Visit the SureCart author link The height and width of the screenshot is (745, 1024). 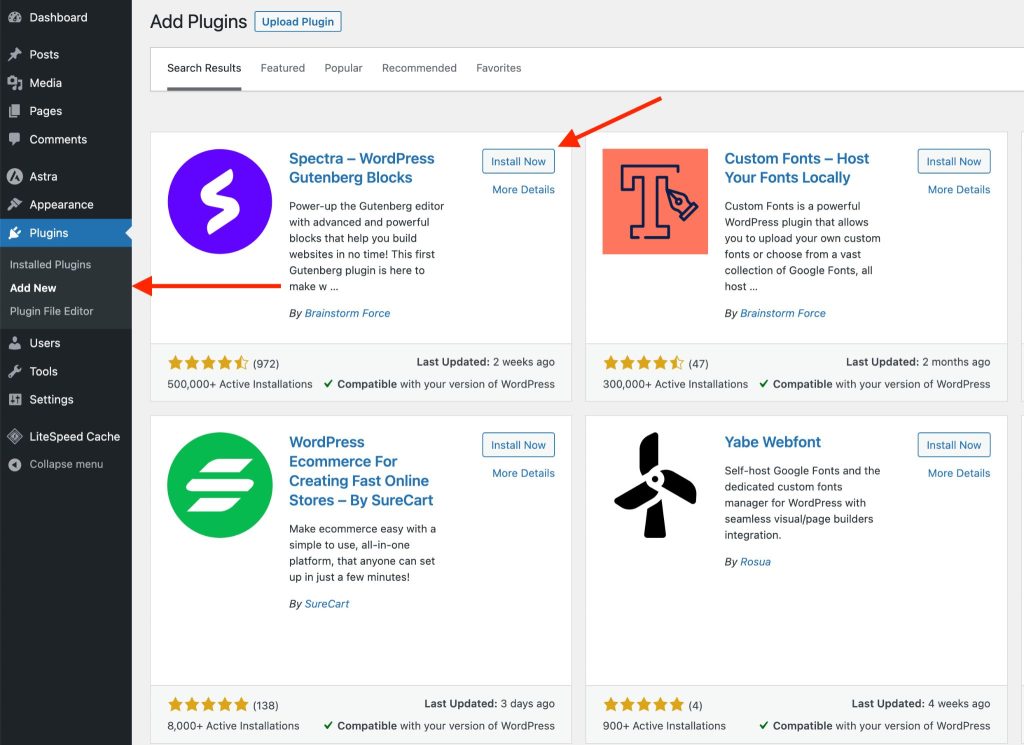[x=327, y=604]
